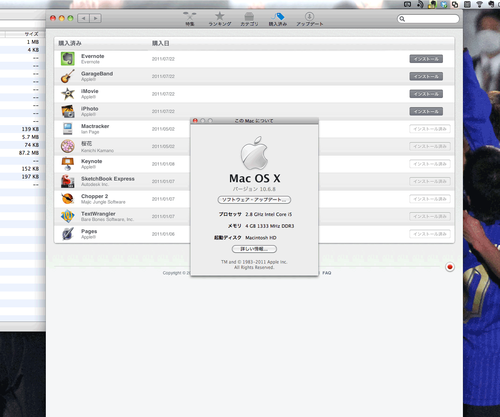Click 詳しい情報 button in About This Mac
This screenshot has height=417, width=500.
tap(254, 249)
